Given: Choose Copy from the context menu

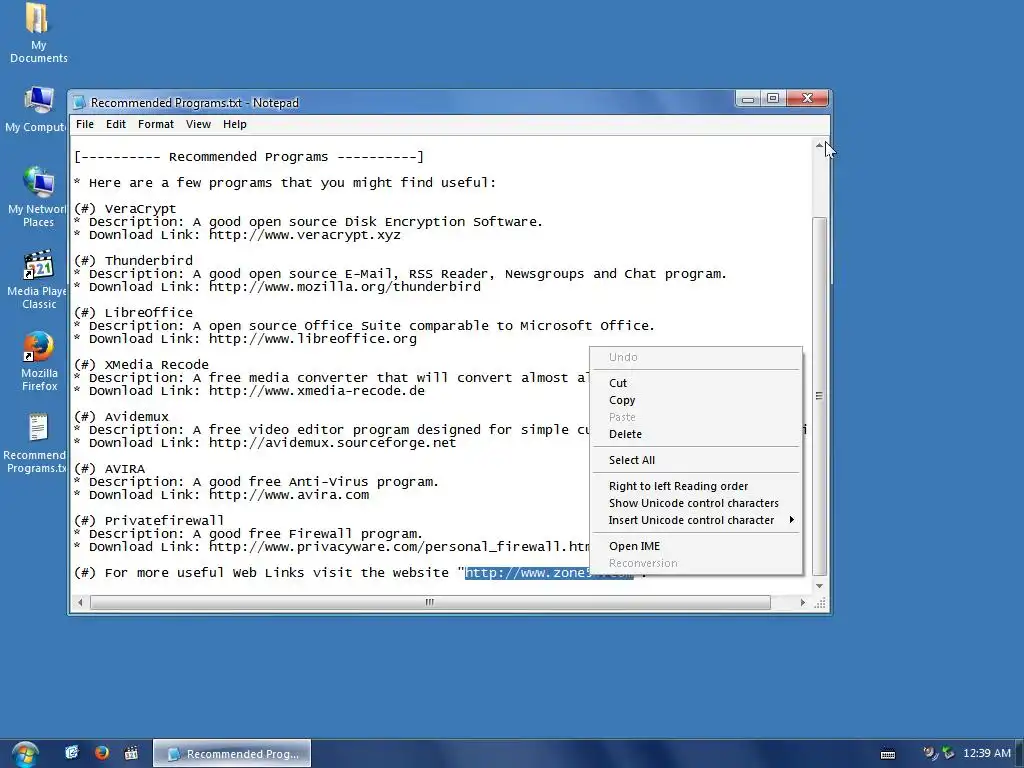Looking at the screenshot, I should [x=696, y=400].
